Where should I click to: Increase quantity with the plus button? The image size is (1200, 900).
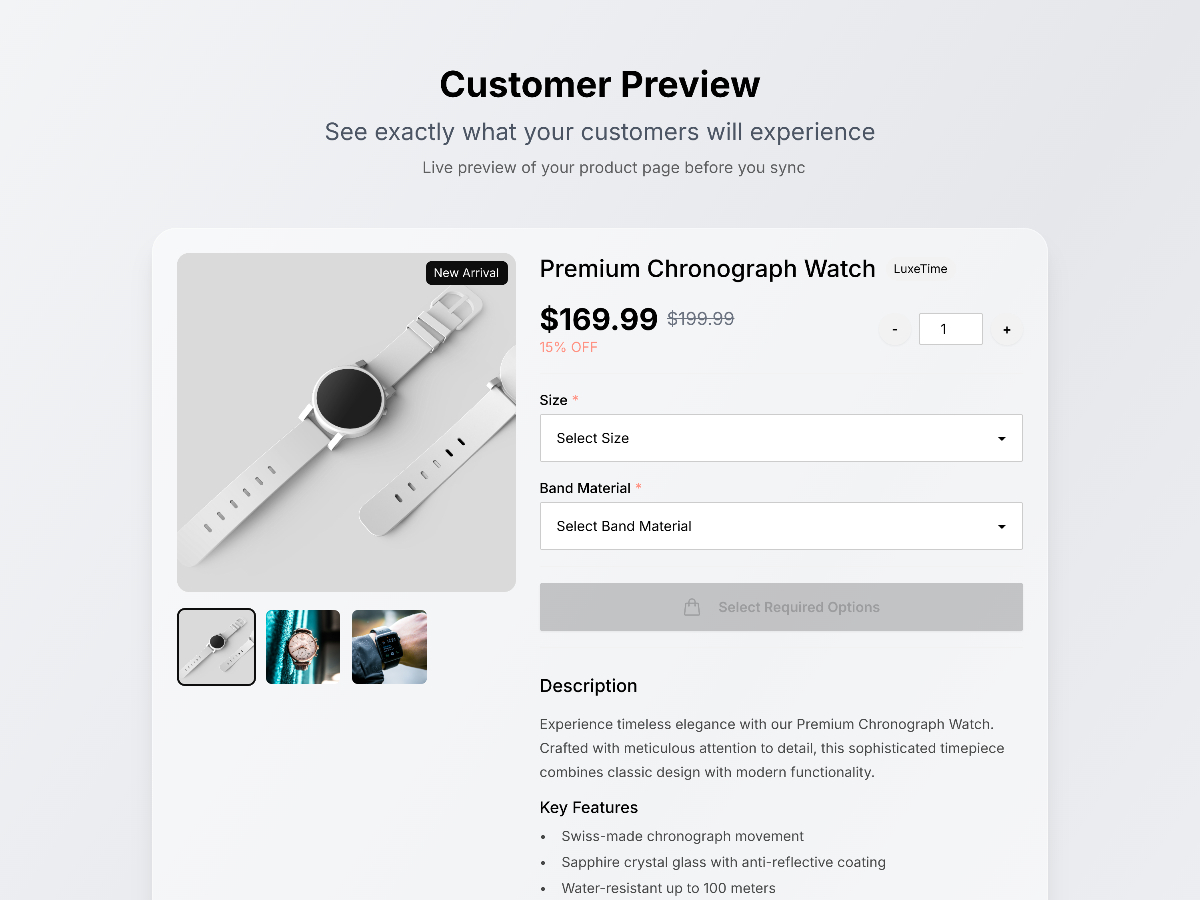[x=1007, y=330]
